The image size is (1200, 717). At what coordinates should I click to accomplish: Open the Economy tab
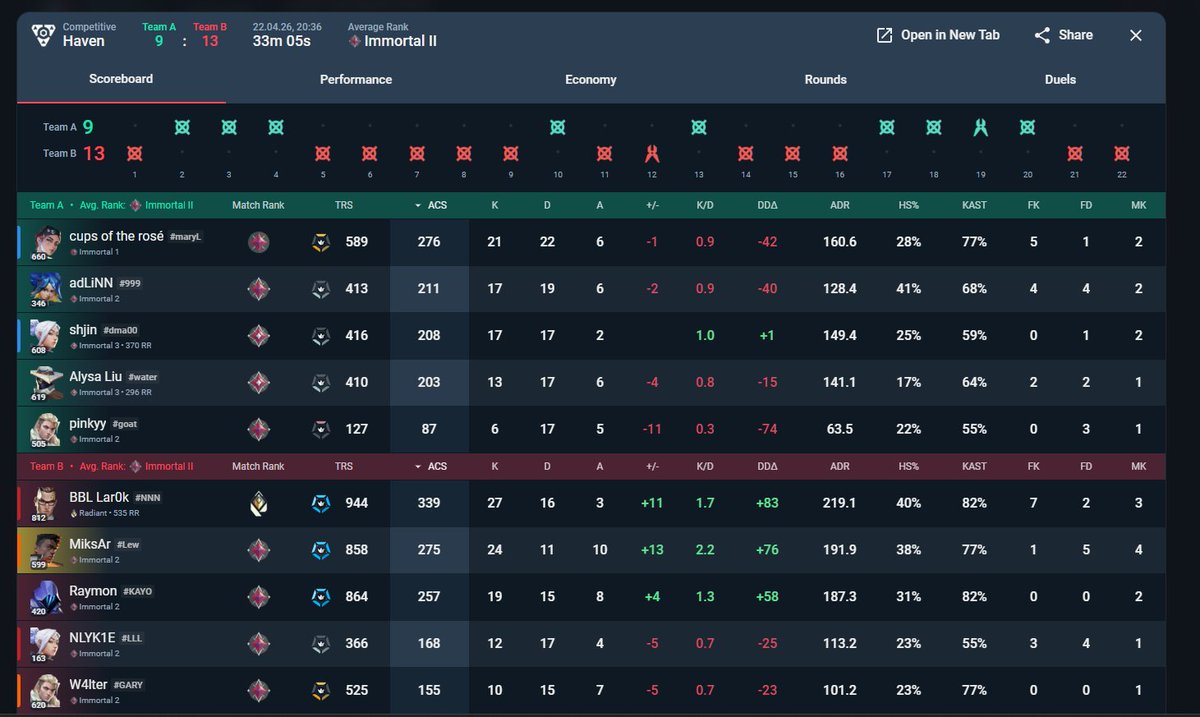(x=591, y=79)
